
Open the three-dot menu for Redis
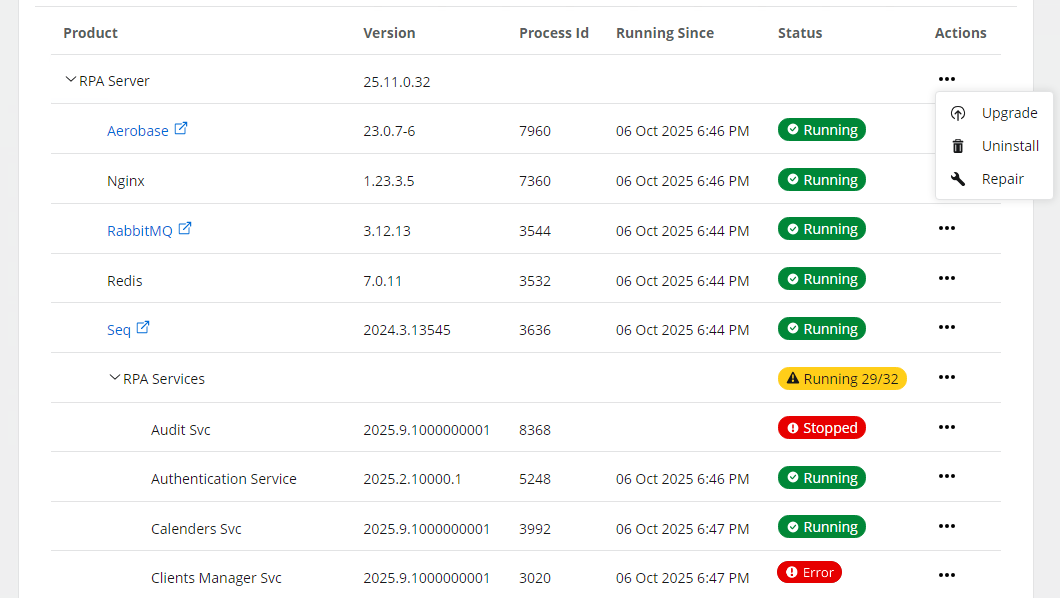946,278
